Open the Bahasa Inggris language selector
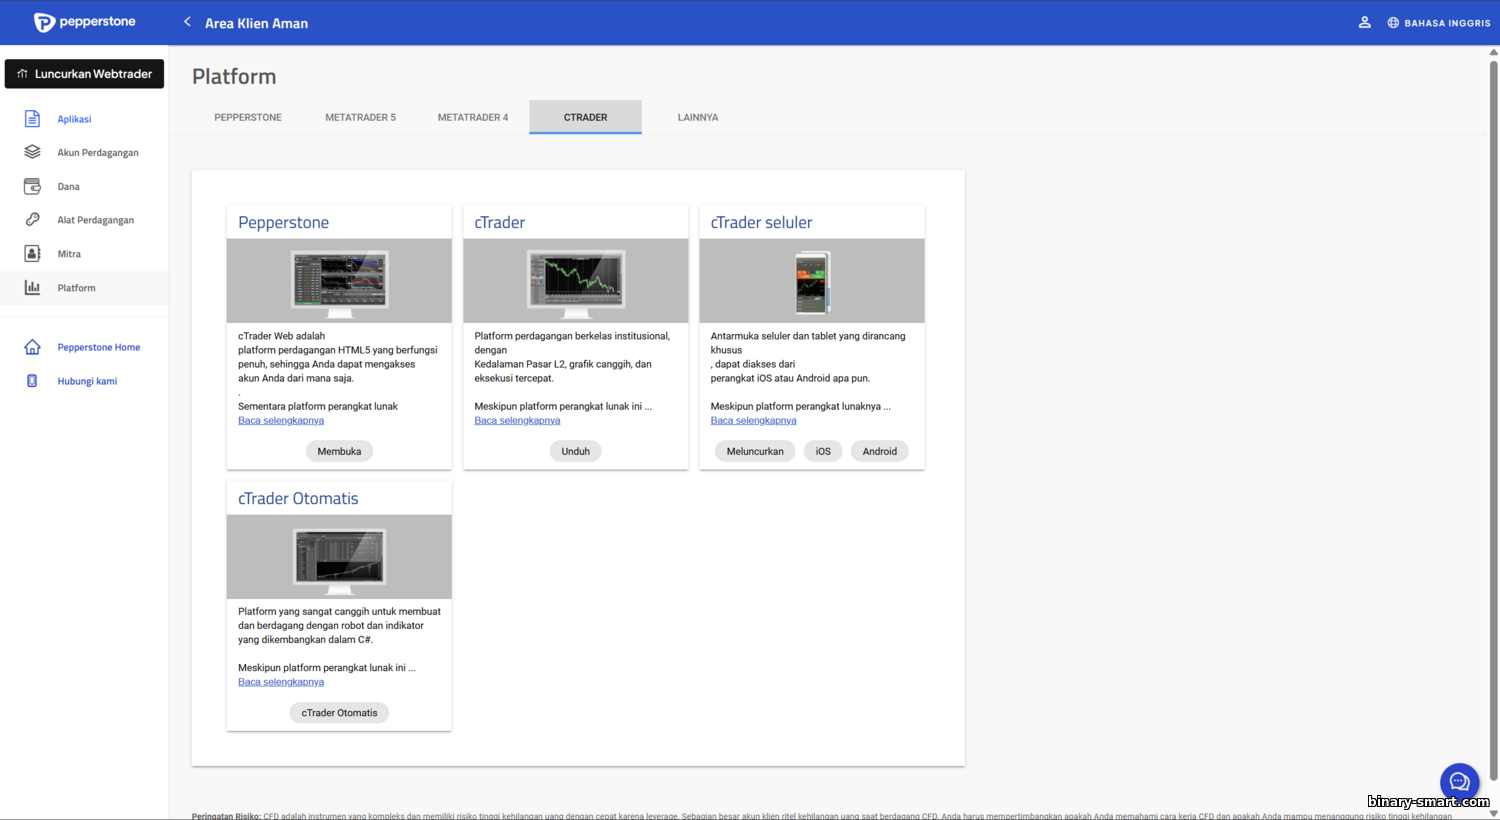Screen dimensions: 1500x820 [1439, 23]
